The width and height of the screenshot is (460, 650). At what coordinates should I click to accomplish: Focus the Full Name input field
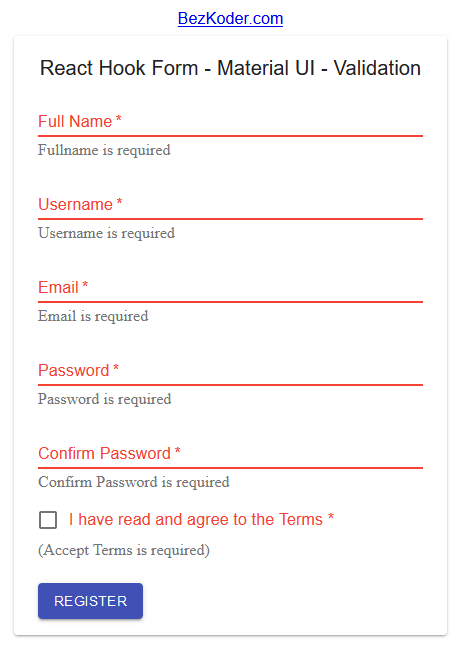click(x=230, y=122)
